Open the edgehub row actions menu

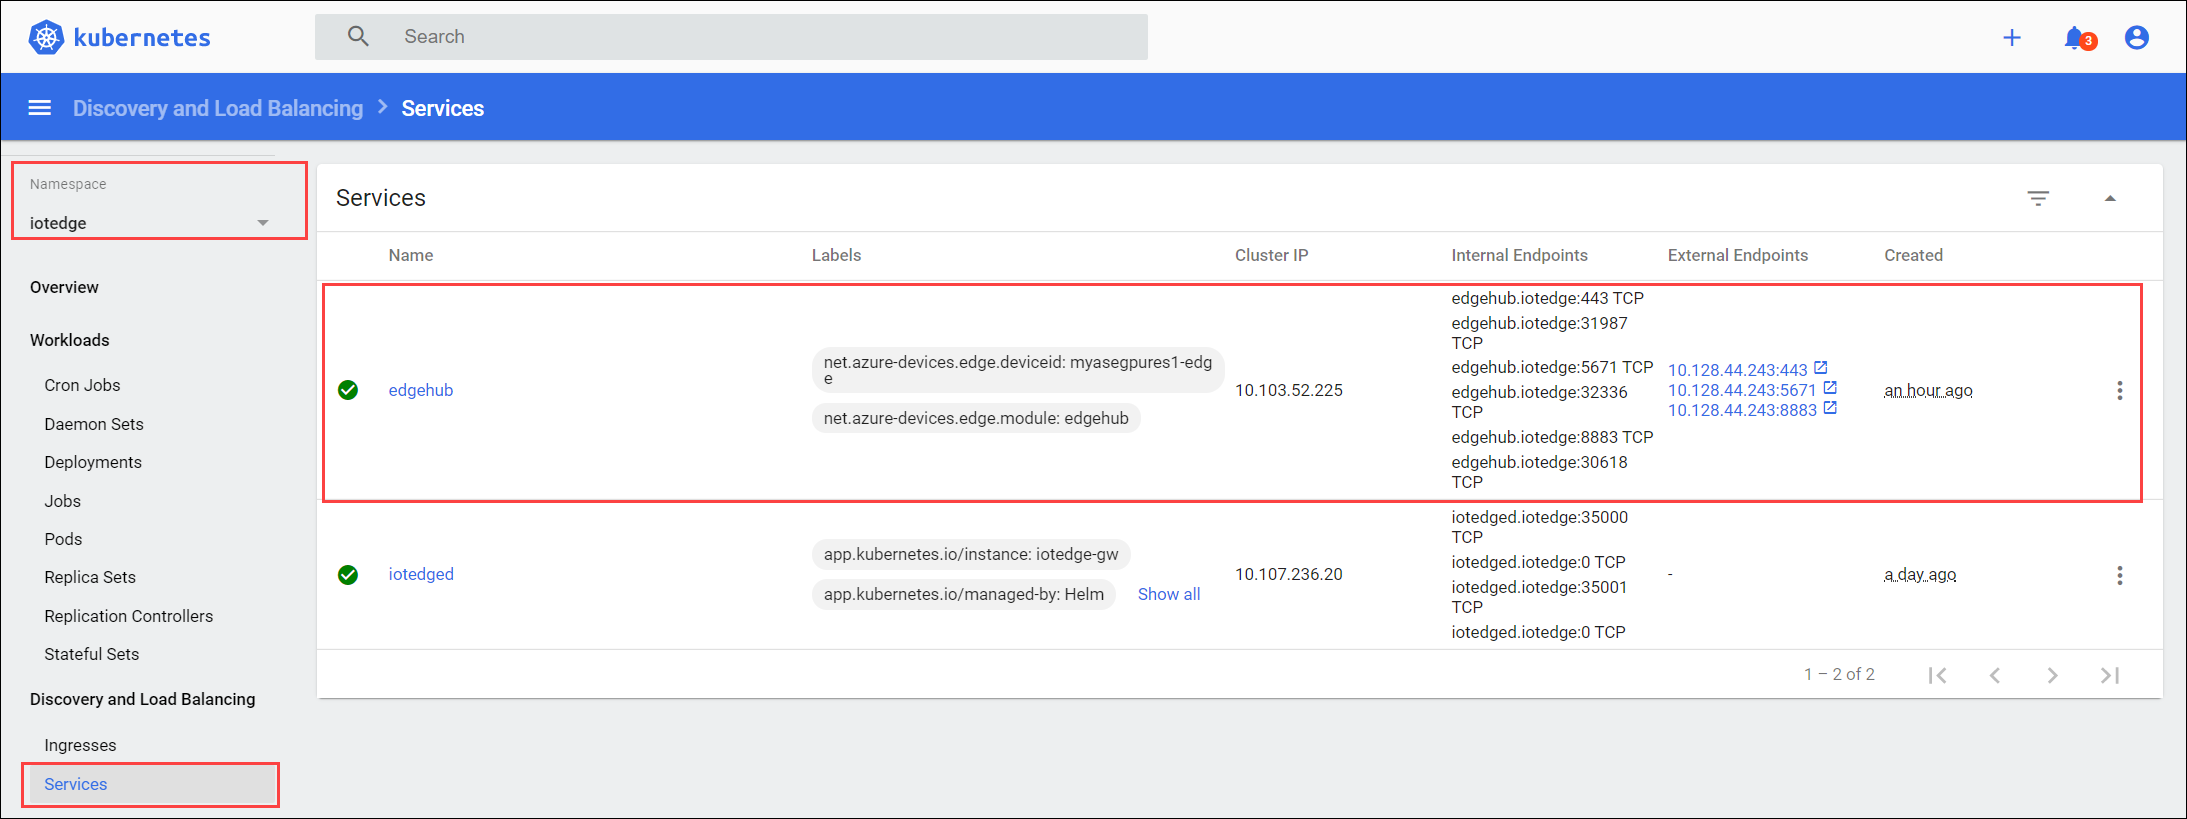click(x=2119, y=391)
